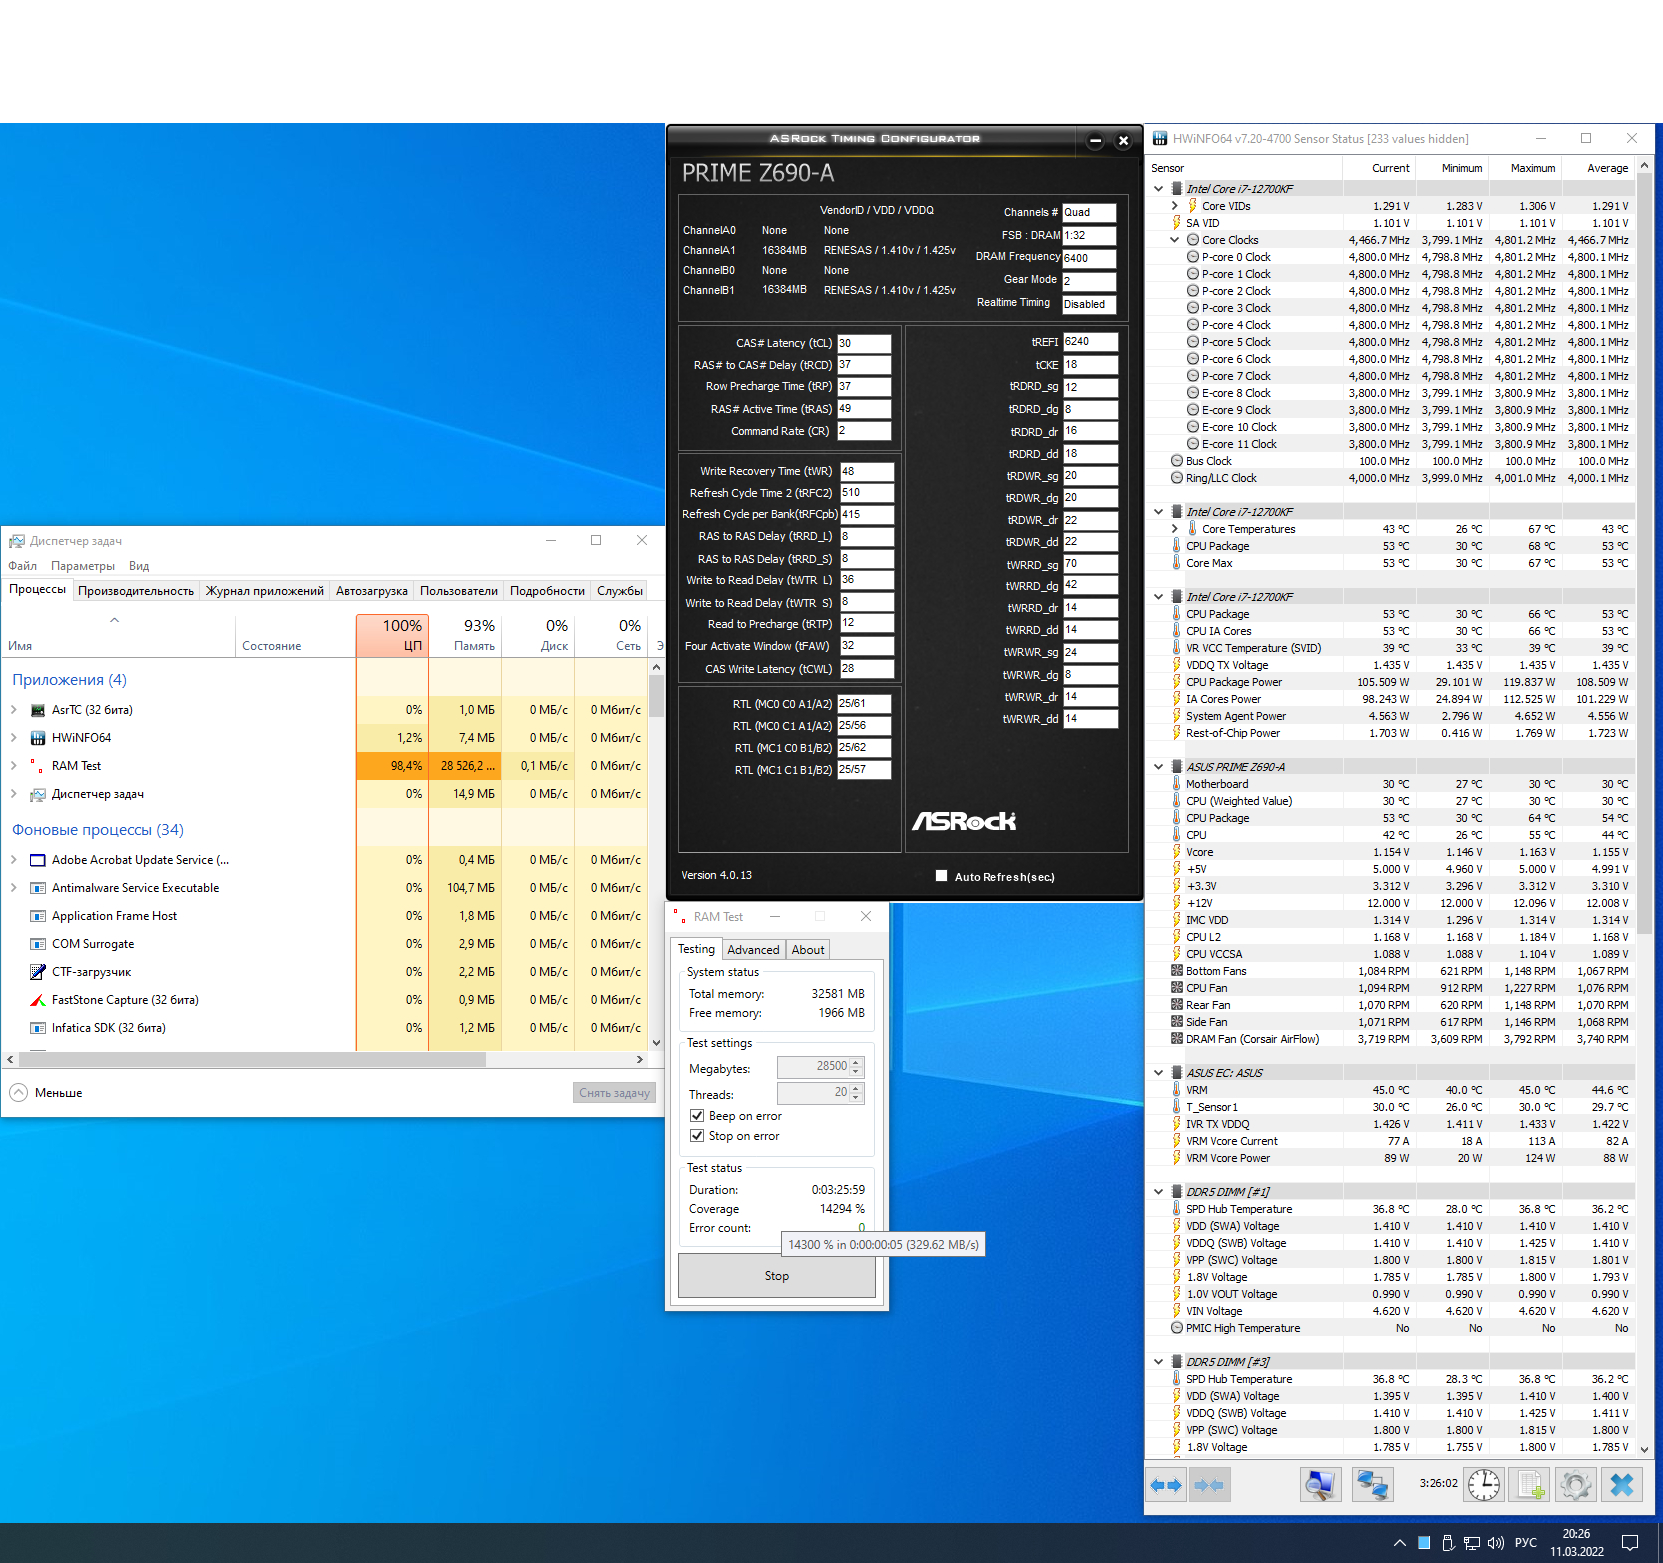Click the Megabytes field in RAM Test

[x=813, y=1067]
